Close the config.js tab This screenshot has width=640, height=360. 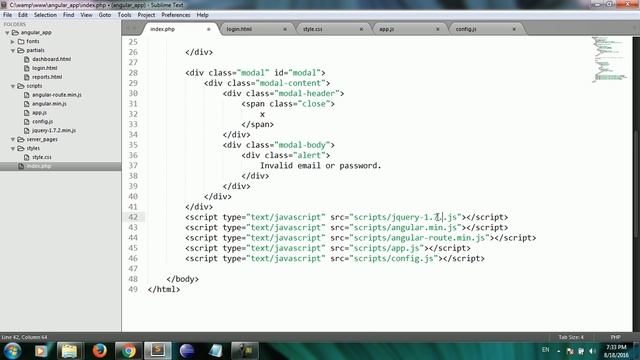point(514,29)
